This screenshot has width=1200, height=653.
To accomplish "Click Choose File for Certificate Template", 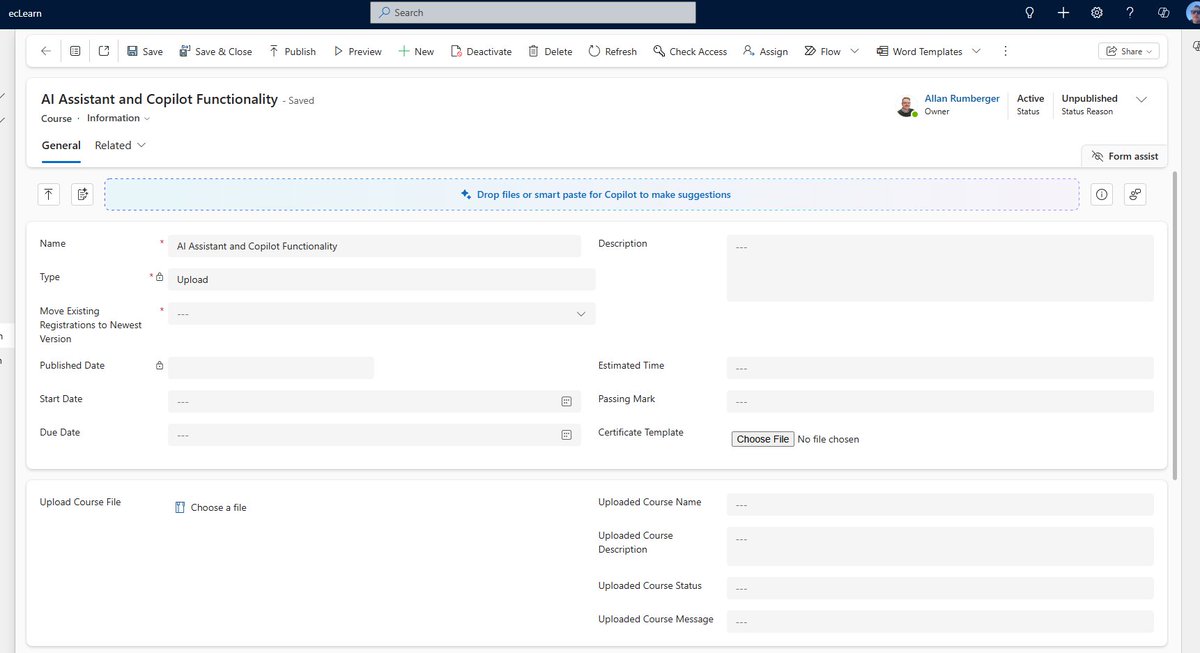I will coord(763,439).
